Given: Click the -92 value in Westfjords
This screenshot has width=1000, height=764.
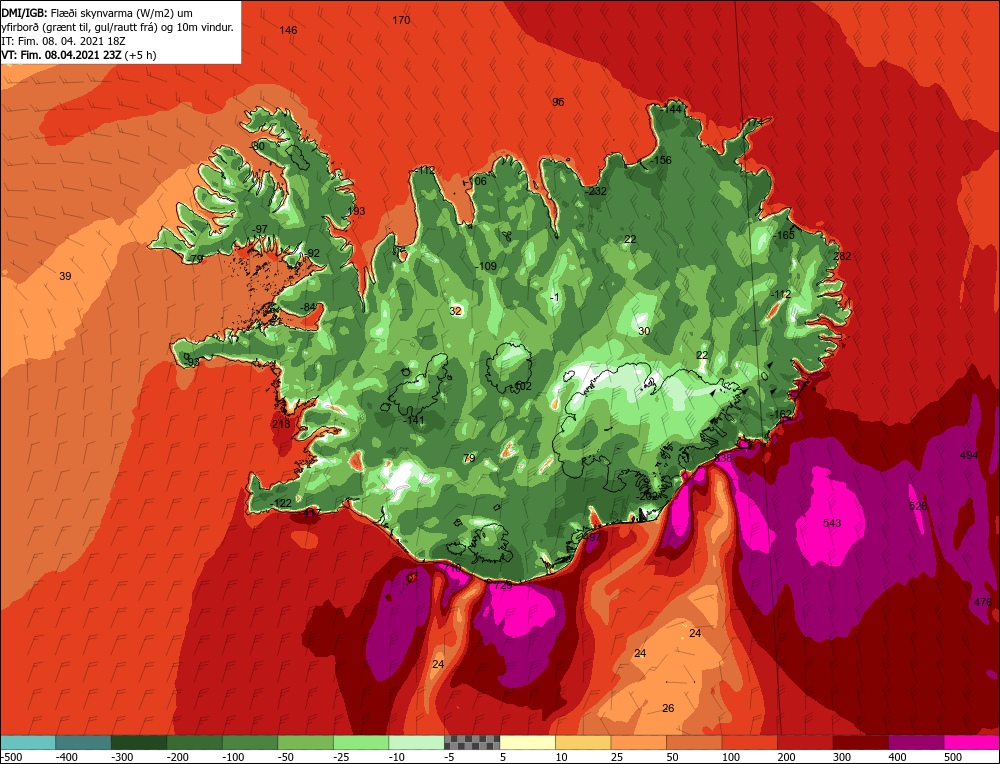Looking at the screenshot, I should pos(312,254).
